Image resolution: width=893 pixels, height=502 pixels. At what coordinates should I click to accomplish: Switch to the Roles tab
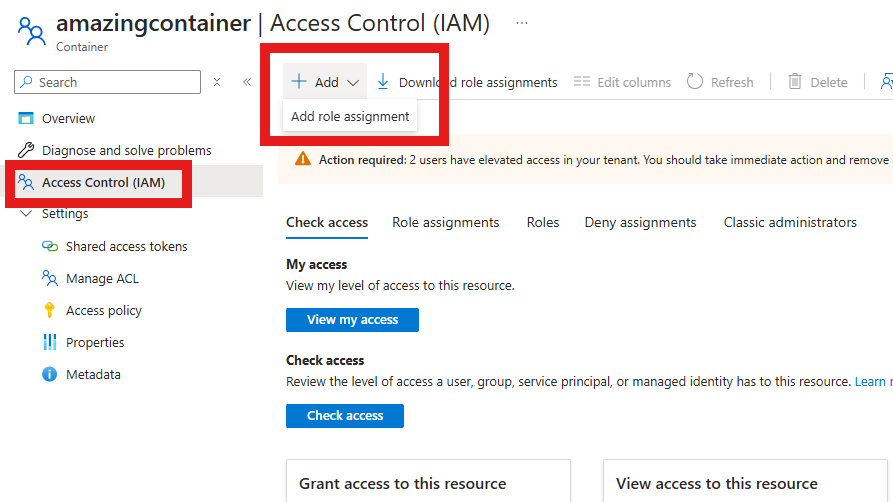coord(543,222)
